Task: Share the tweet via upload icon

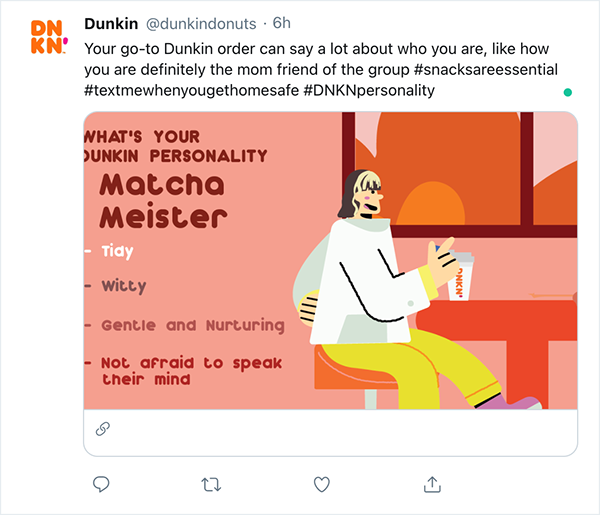Action: [432, 484]
